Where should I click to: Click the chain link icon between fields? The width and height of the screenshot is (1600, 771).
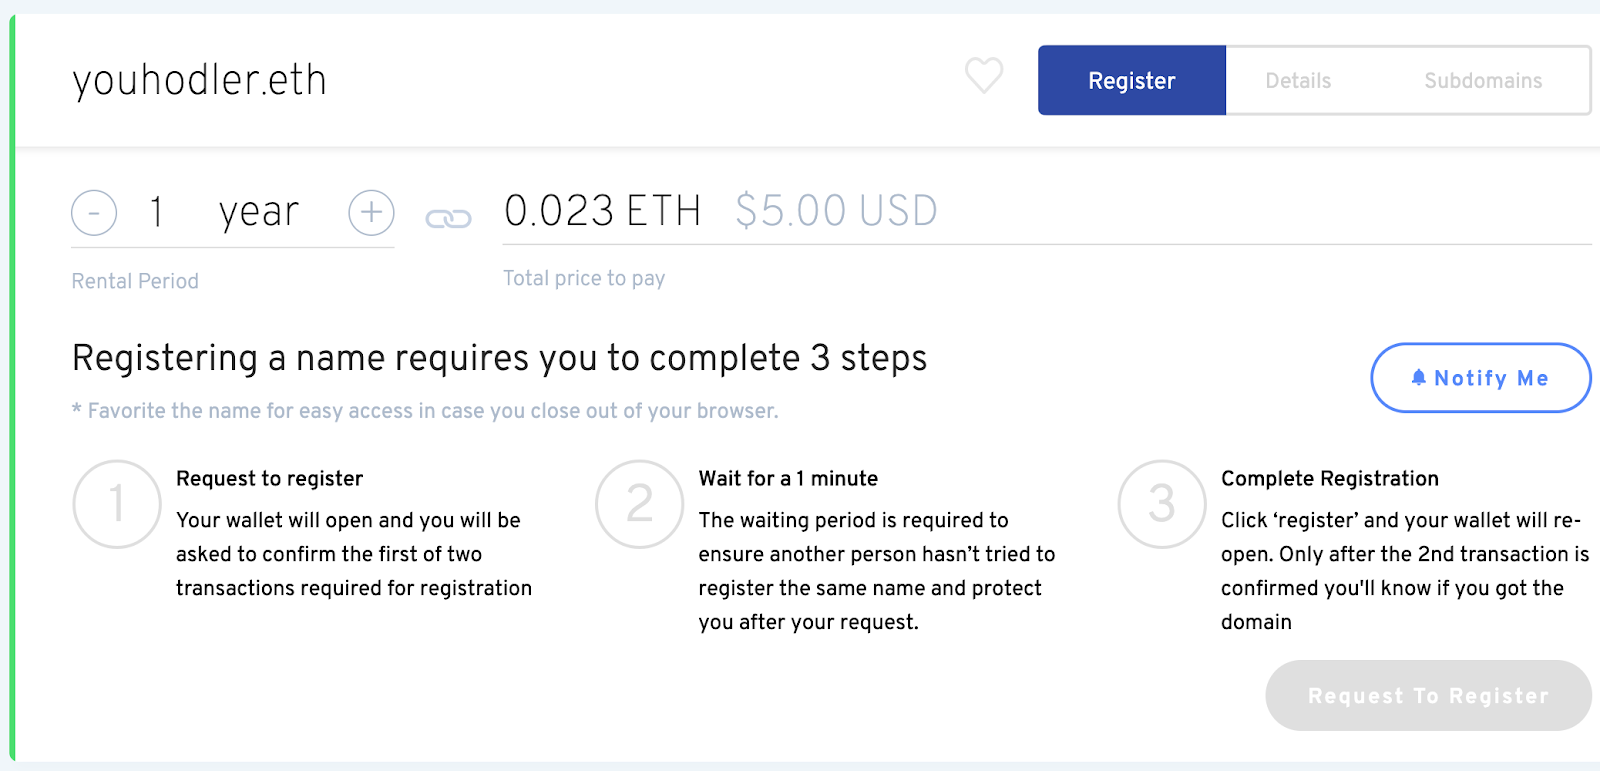[448, 218]
